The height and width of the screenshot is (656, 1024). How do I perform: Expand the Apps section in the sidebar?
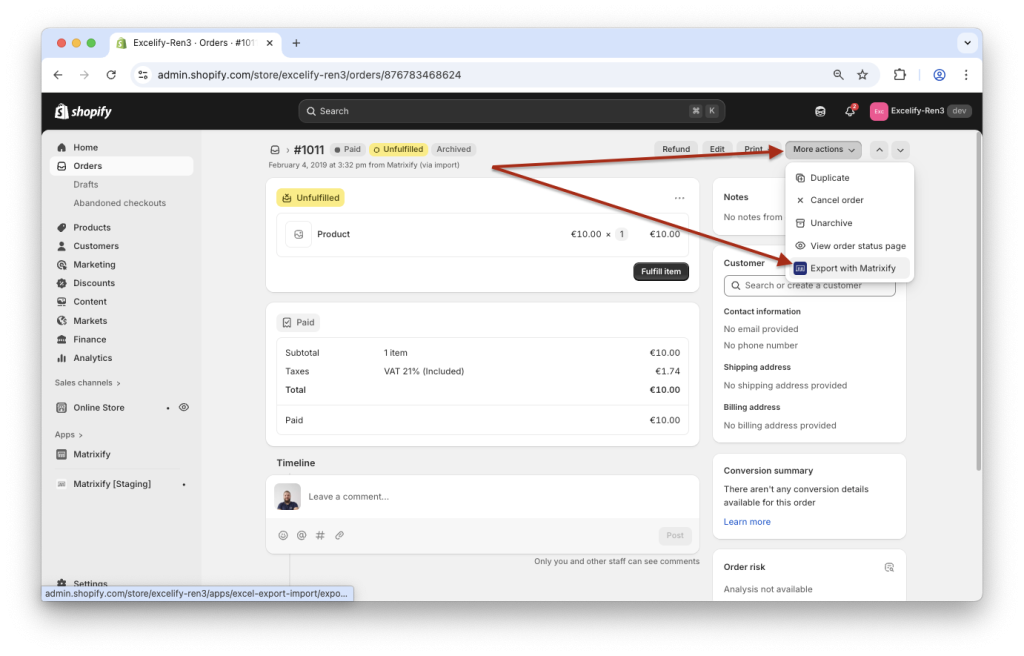(x=68, y=434)
